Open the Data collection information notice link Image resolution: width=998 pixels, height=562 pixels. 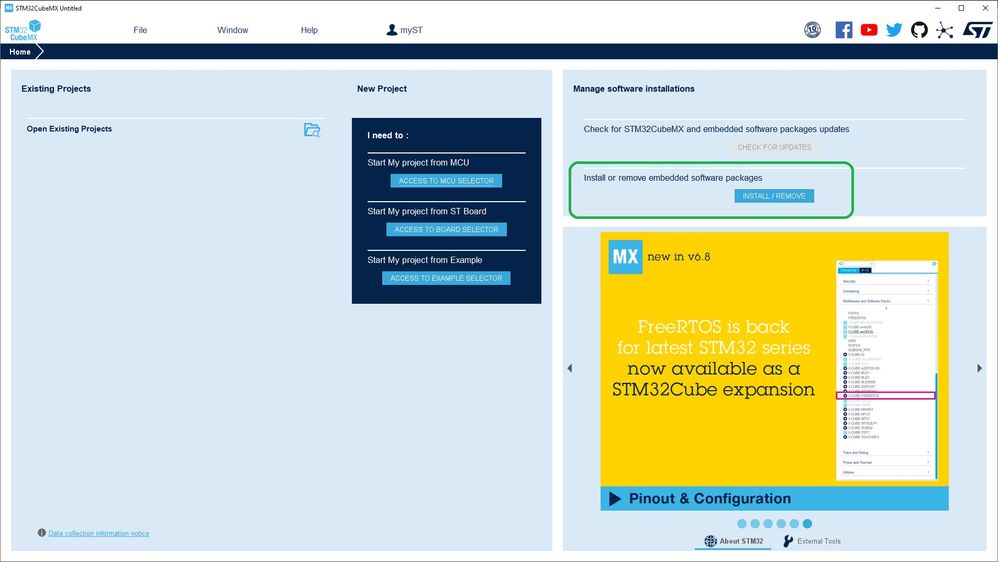(99, 533)
